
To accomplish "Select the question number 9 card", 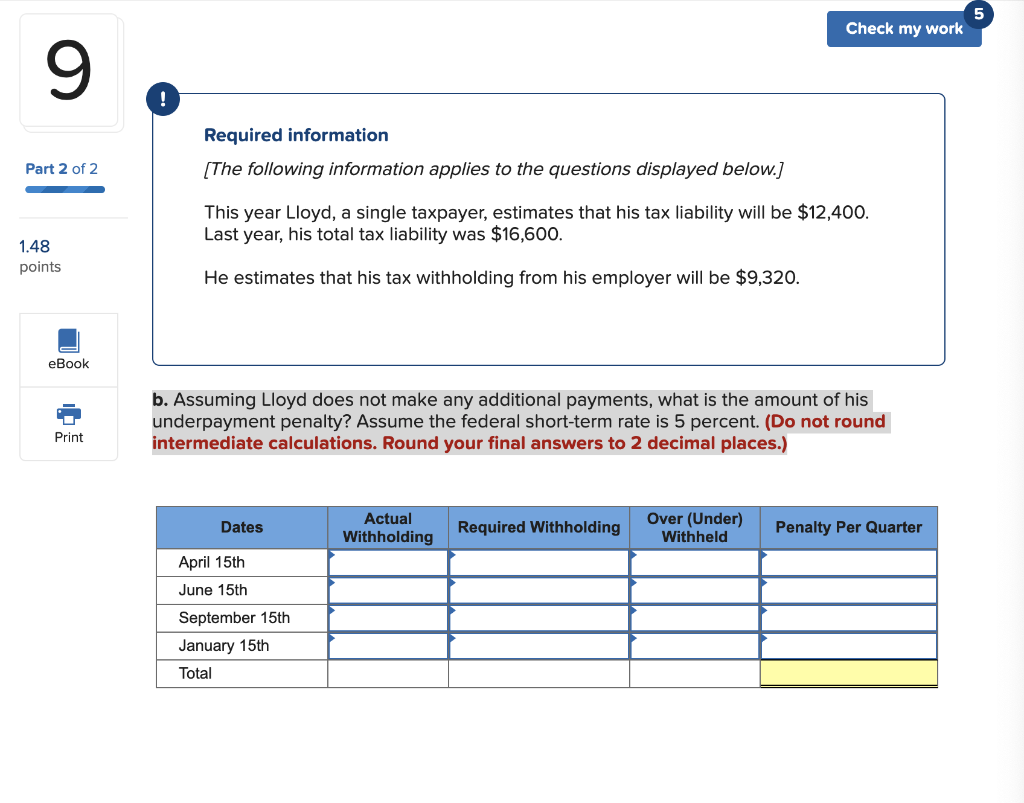I will [x=71, y=71].
